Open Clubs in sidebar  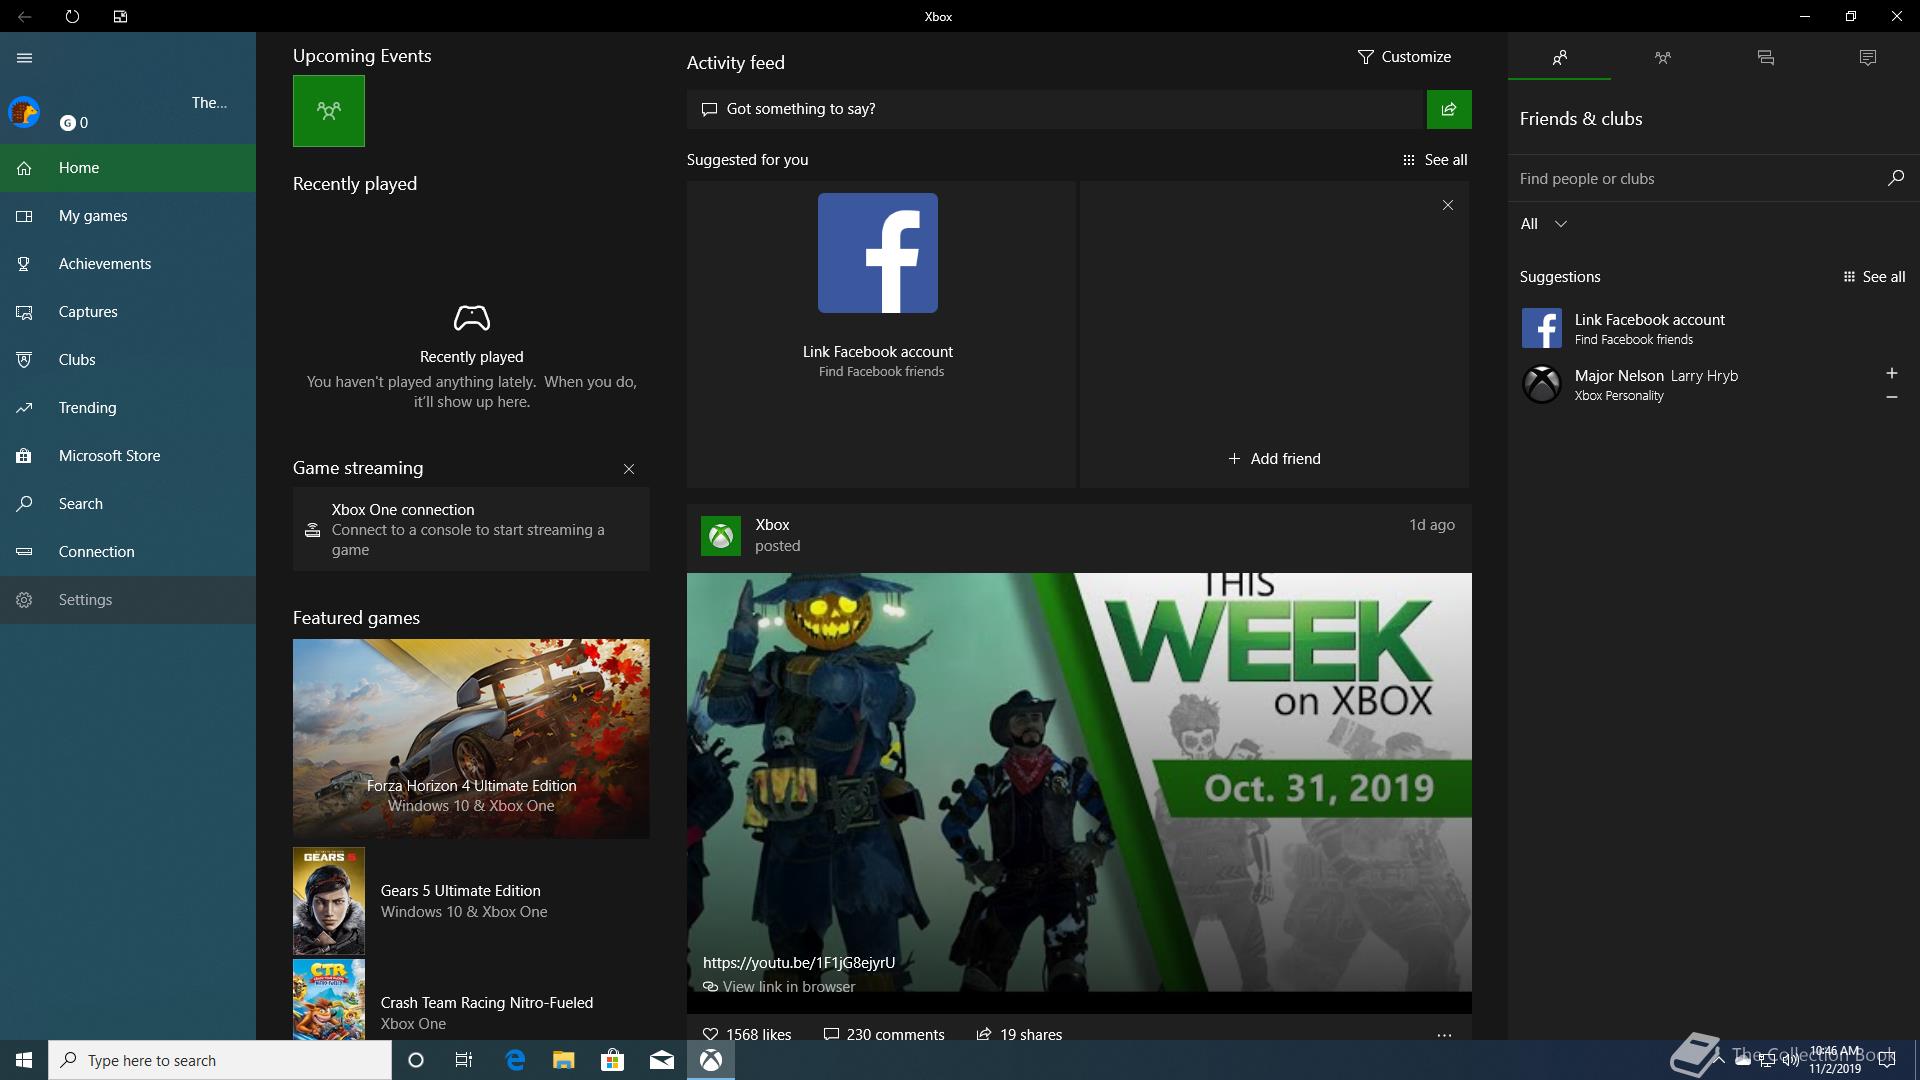coord(128,360)
